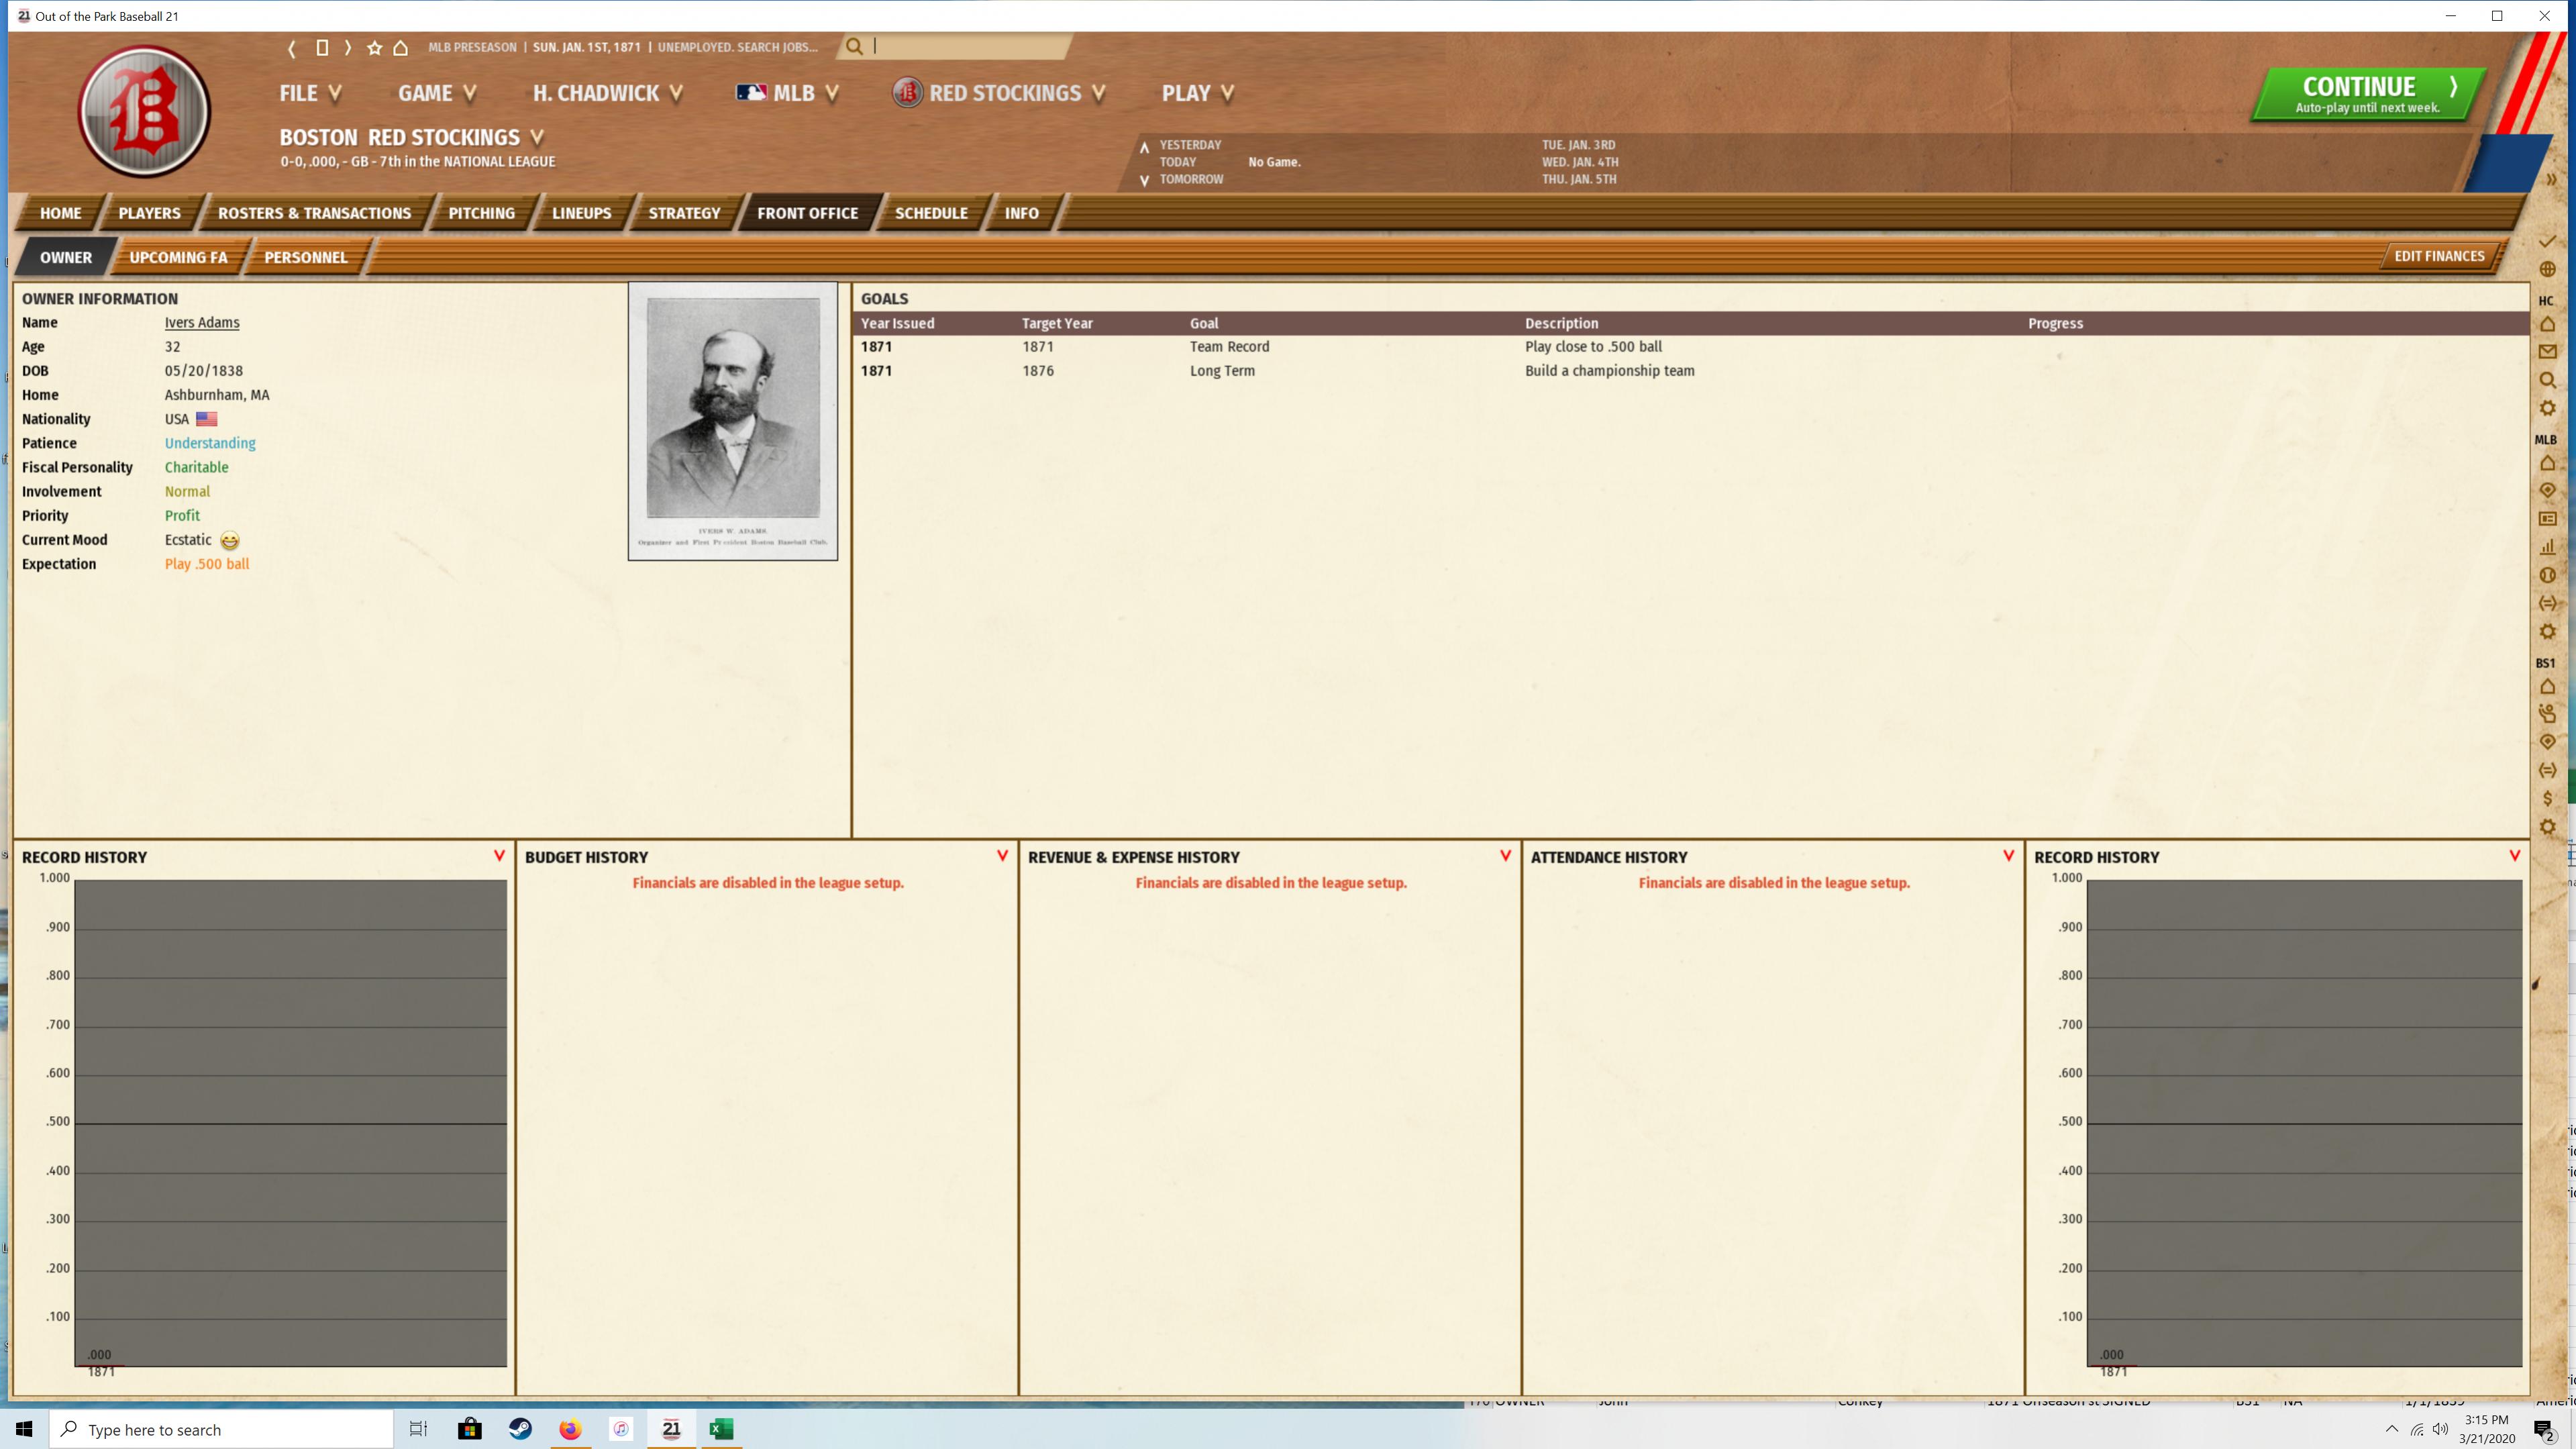
Task: Switch to the Personnel tab
Action: click(x=305, y=257)
